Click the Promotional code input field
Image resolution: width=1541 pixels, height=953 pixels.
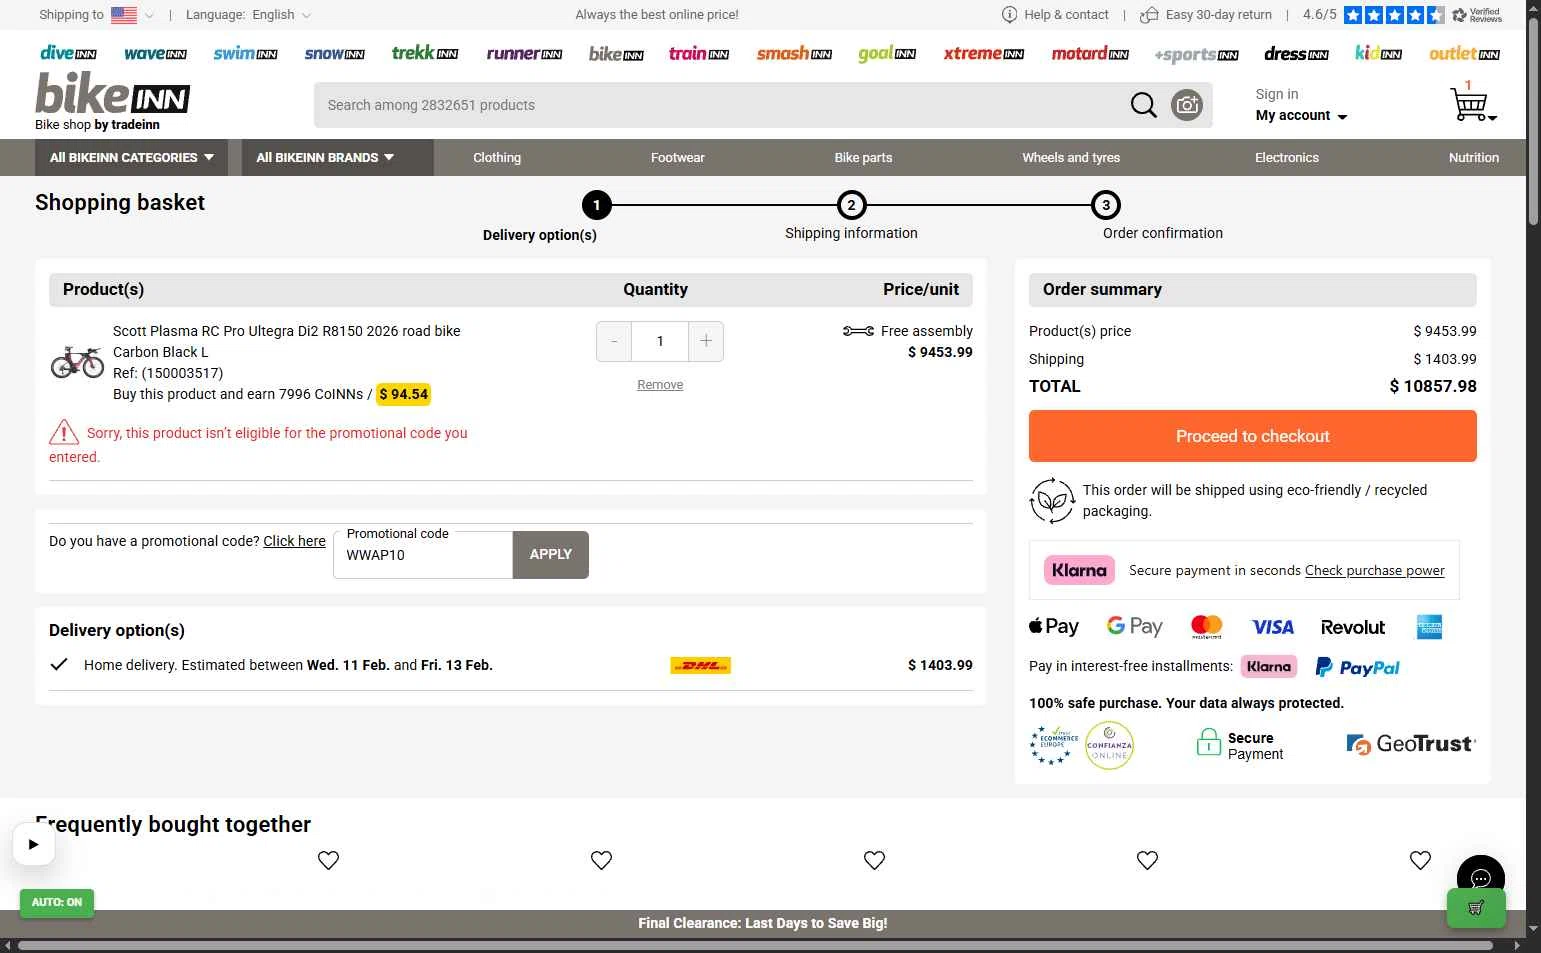[x=423, y=555]
